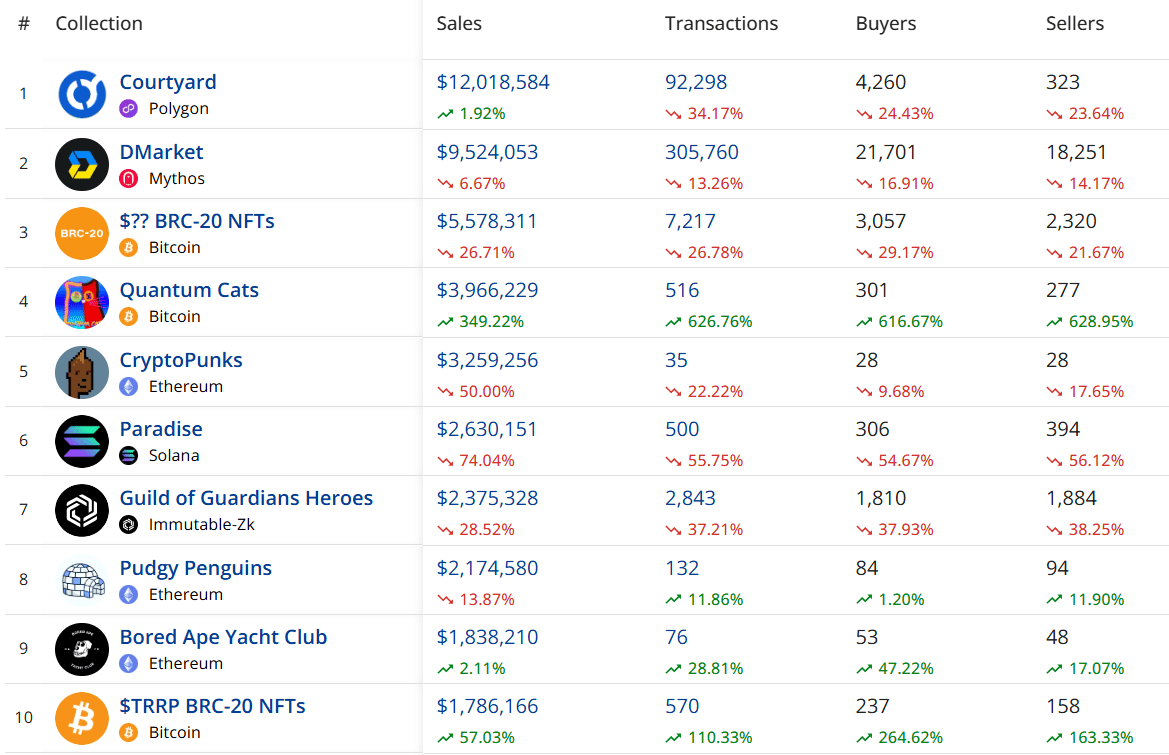Open the CryptoPunks avatar image

point(82,373)
